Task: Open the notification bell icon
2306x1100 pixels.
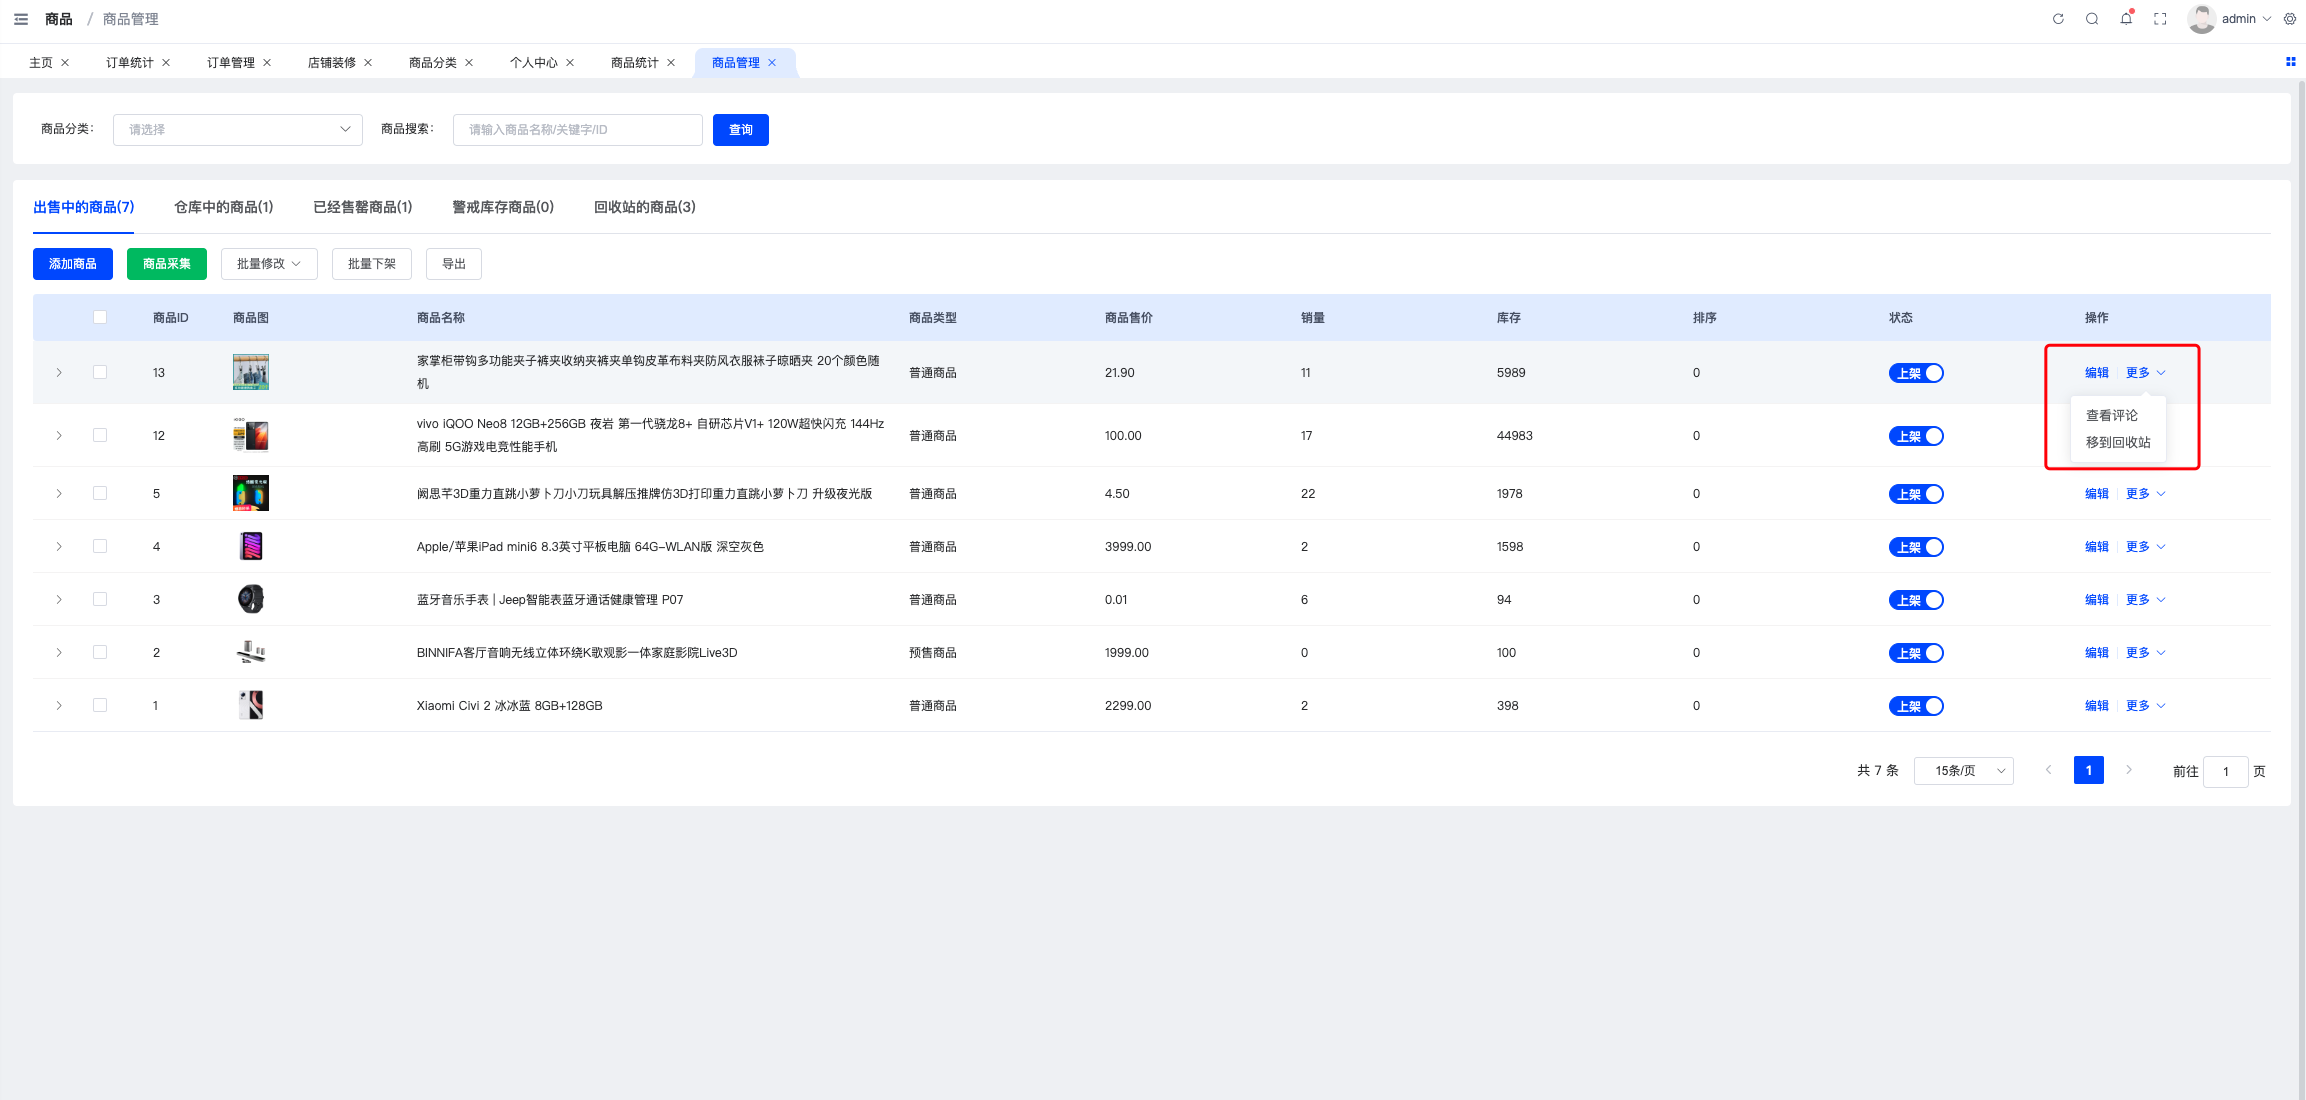Action: tap(2126, 19)
